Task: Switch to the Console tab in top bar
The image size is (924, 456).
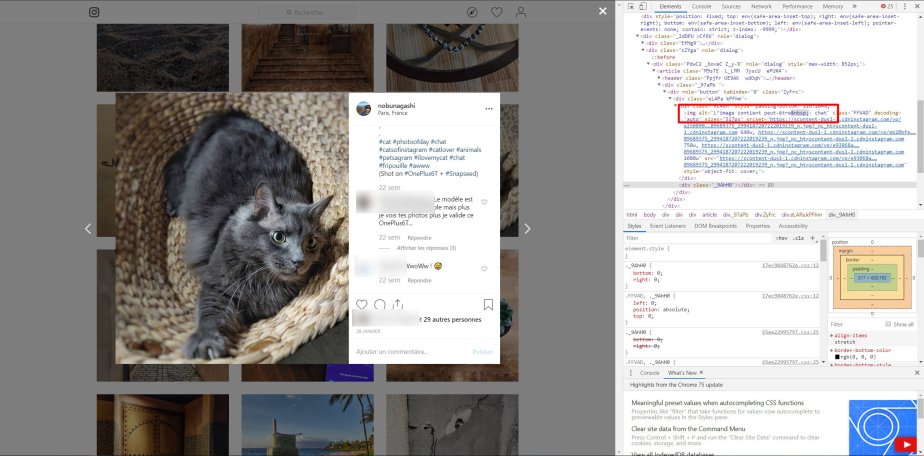Action: pos(701,6)
